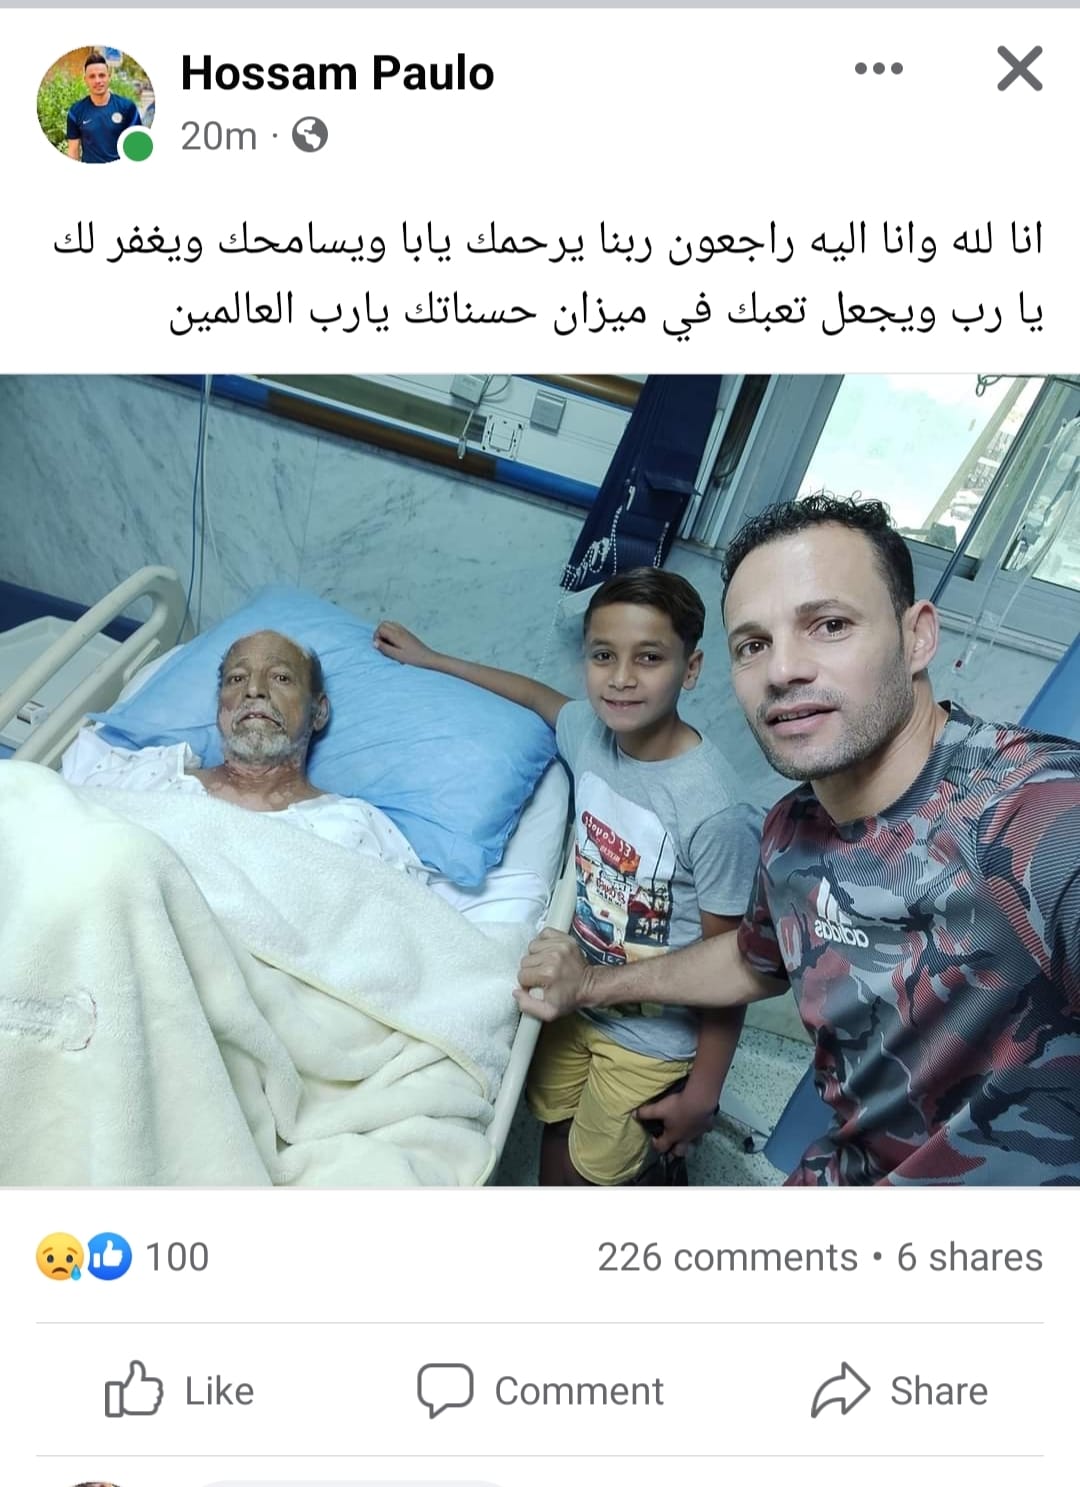
Task: Toggle the Like label on the post
Action: click(219, 1391)
